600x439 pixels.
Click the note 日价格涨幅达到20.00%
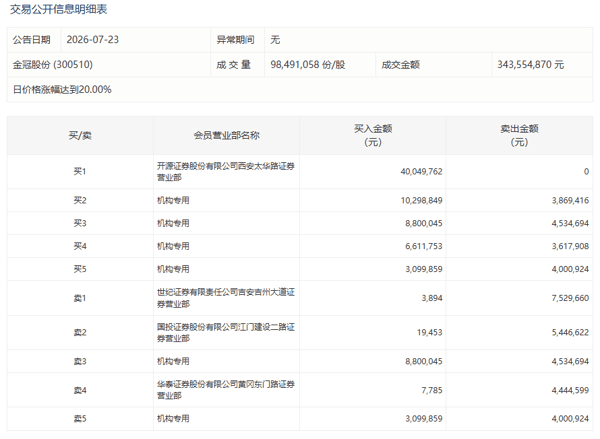tap(62, 90)
